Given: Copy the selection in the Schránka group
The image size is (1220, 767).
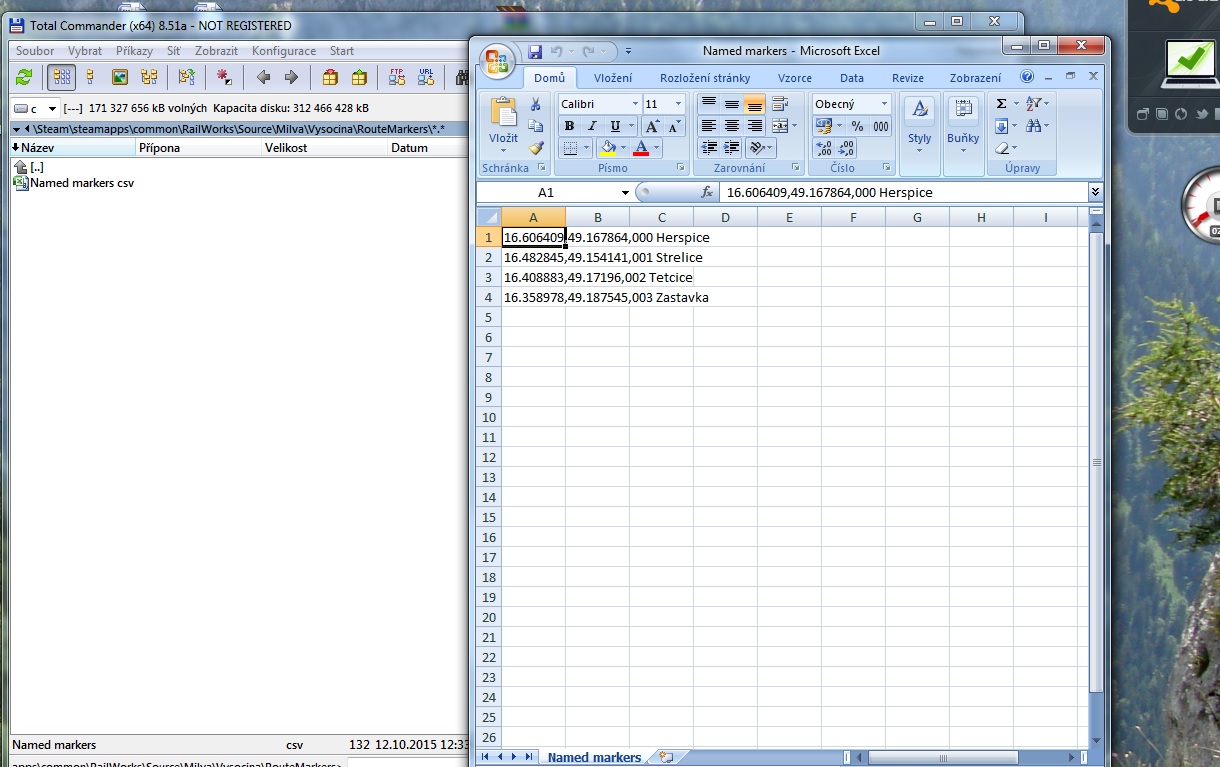Looking at the screenshot, I should [536, 126].
